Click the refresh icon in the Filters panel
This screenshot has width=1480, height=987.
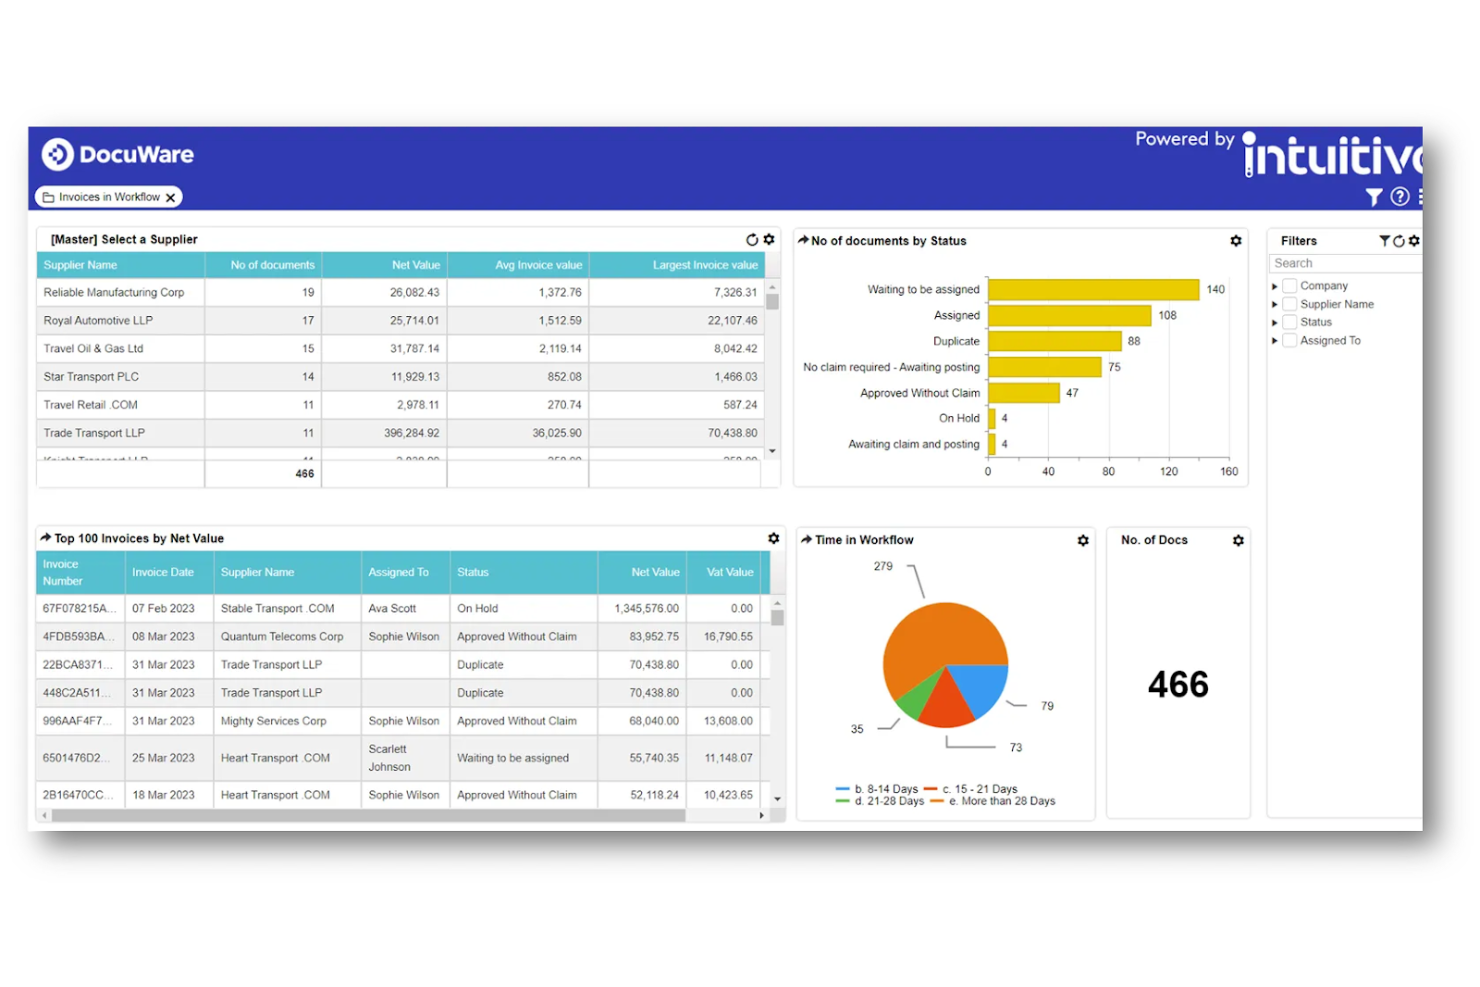[x=1399, y=240]
